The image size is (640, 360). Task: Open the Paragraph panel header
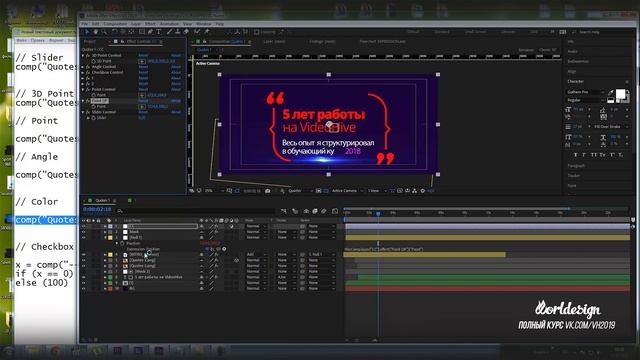[x=576, y=166]
